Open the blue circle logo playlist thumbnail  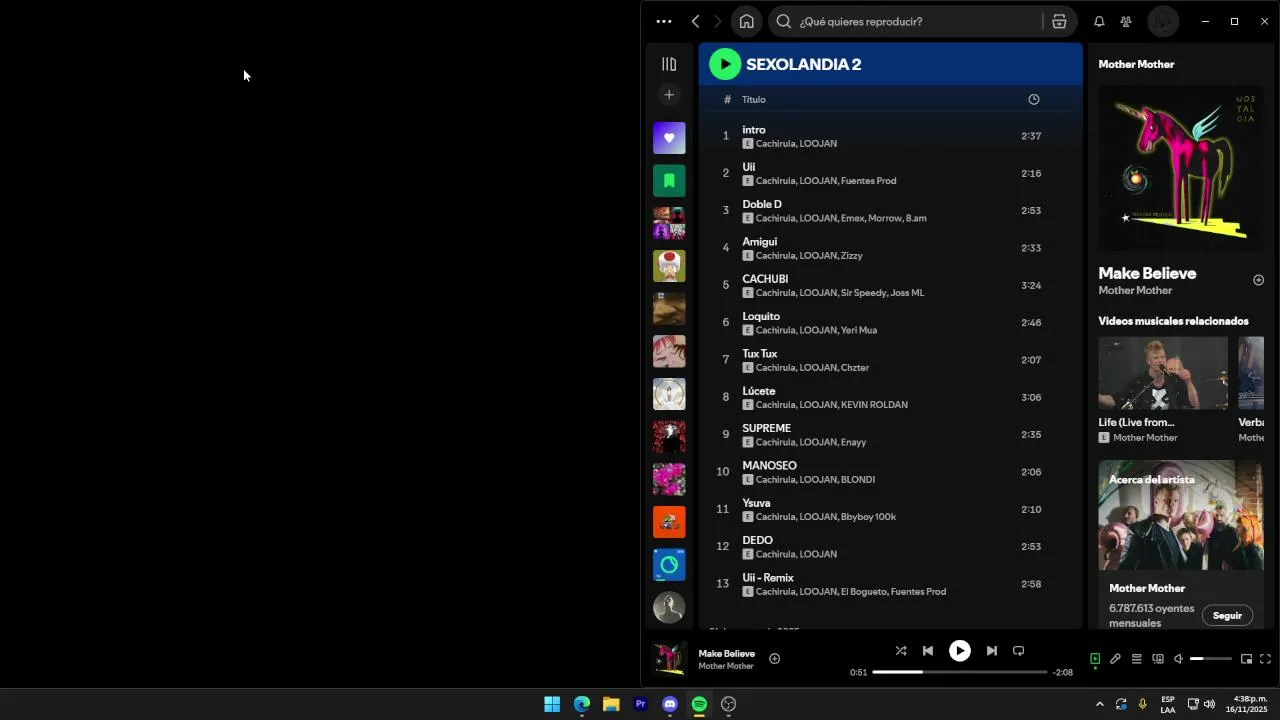[x=669, y=565]
